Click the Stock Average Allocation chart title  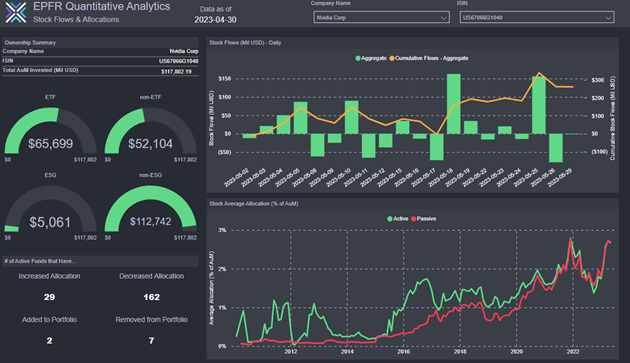(254, 204)
